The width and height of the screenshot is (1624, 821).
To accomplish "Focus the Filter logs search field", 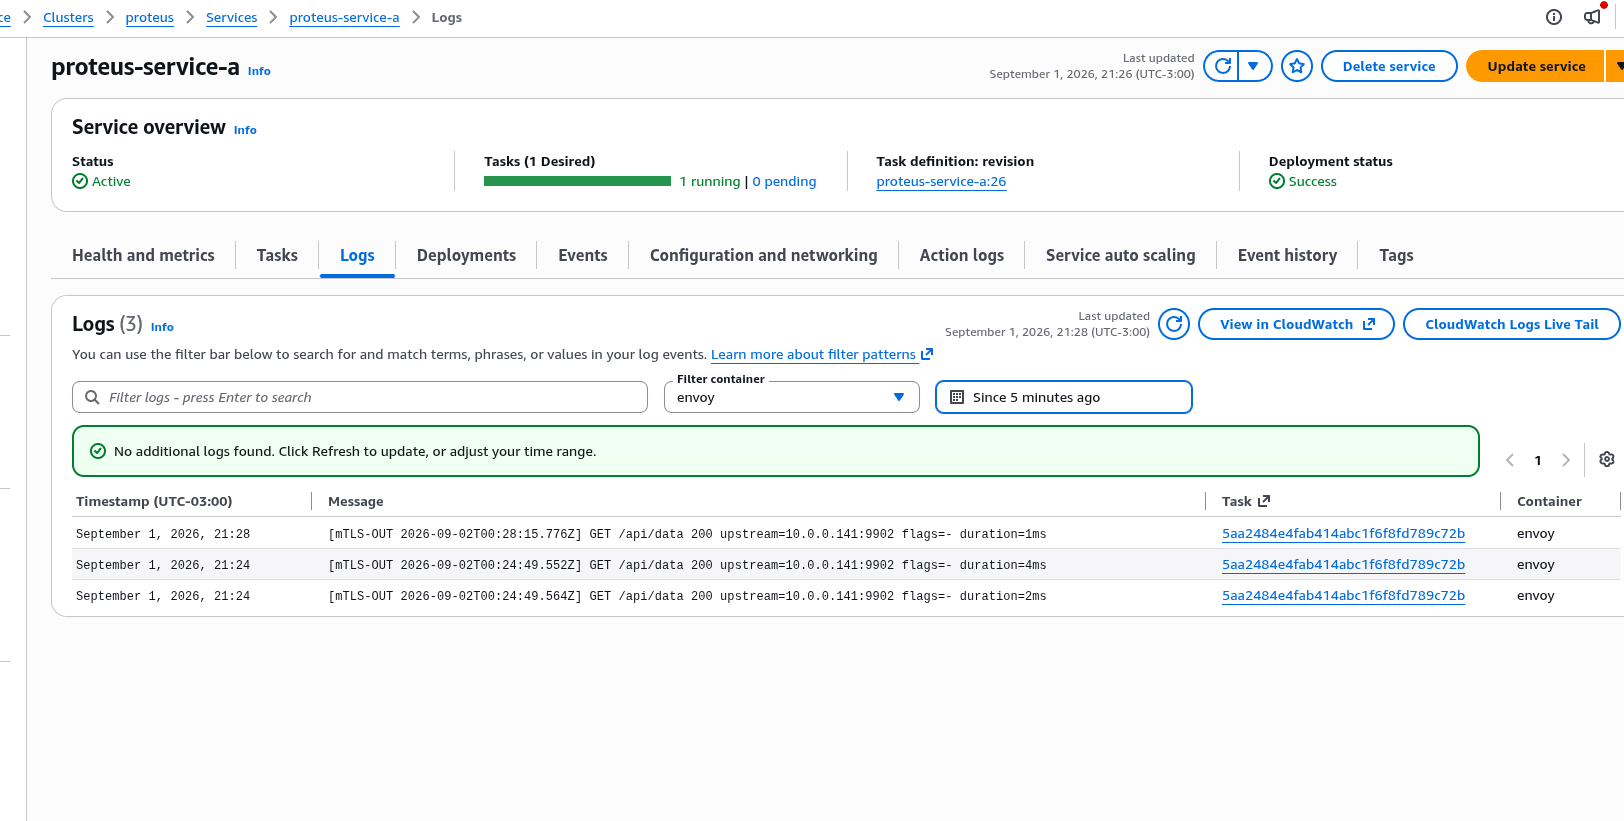I will [x=360, y=397].
